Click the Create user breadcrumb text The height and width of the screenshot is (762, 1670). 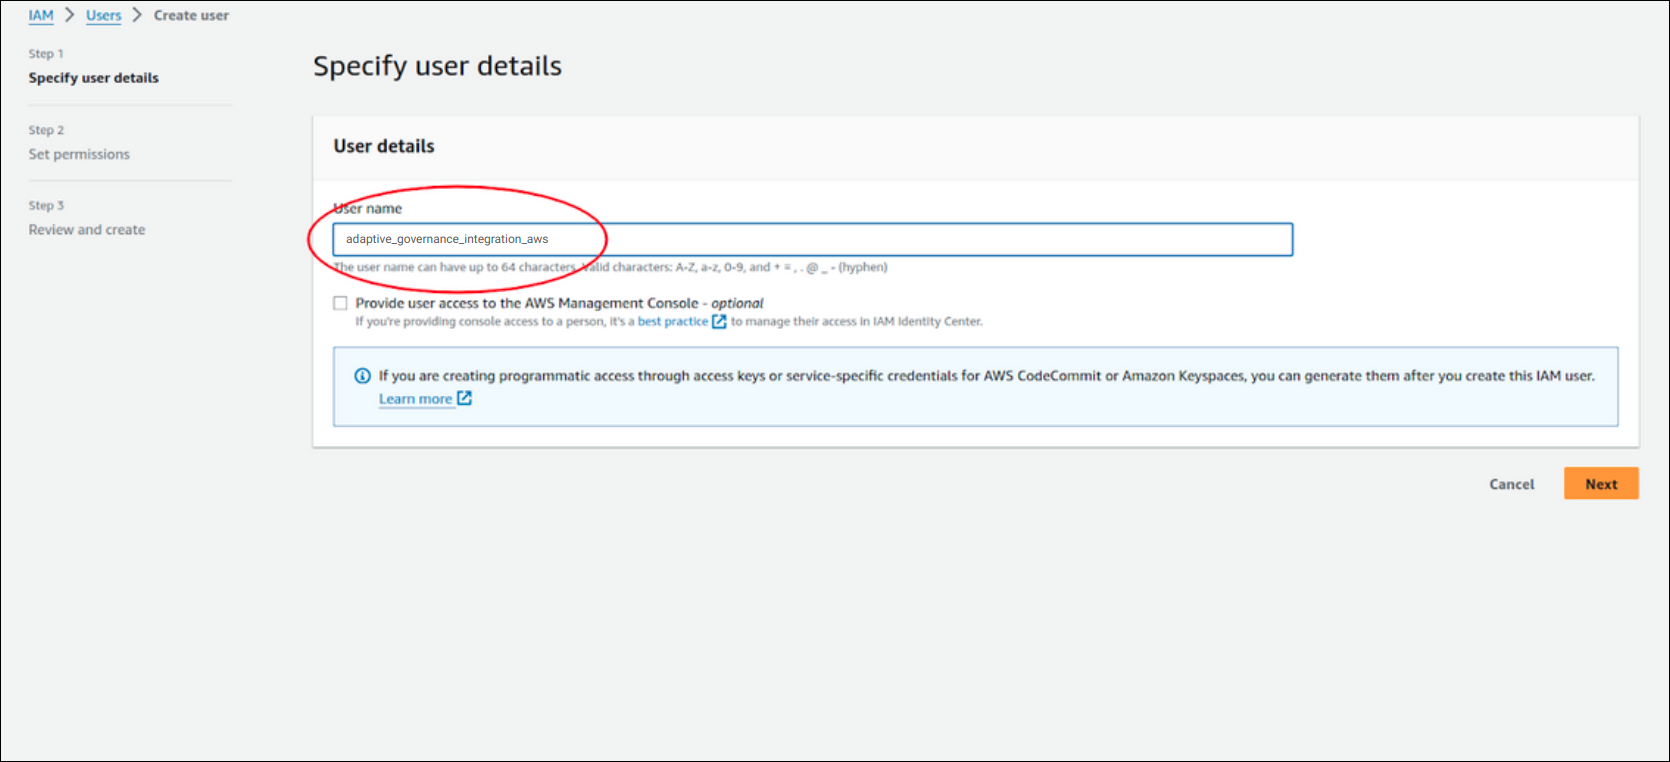click(191, 15)
